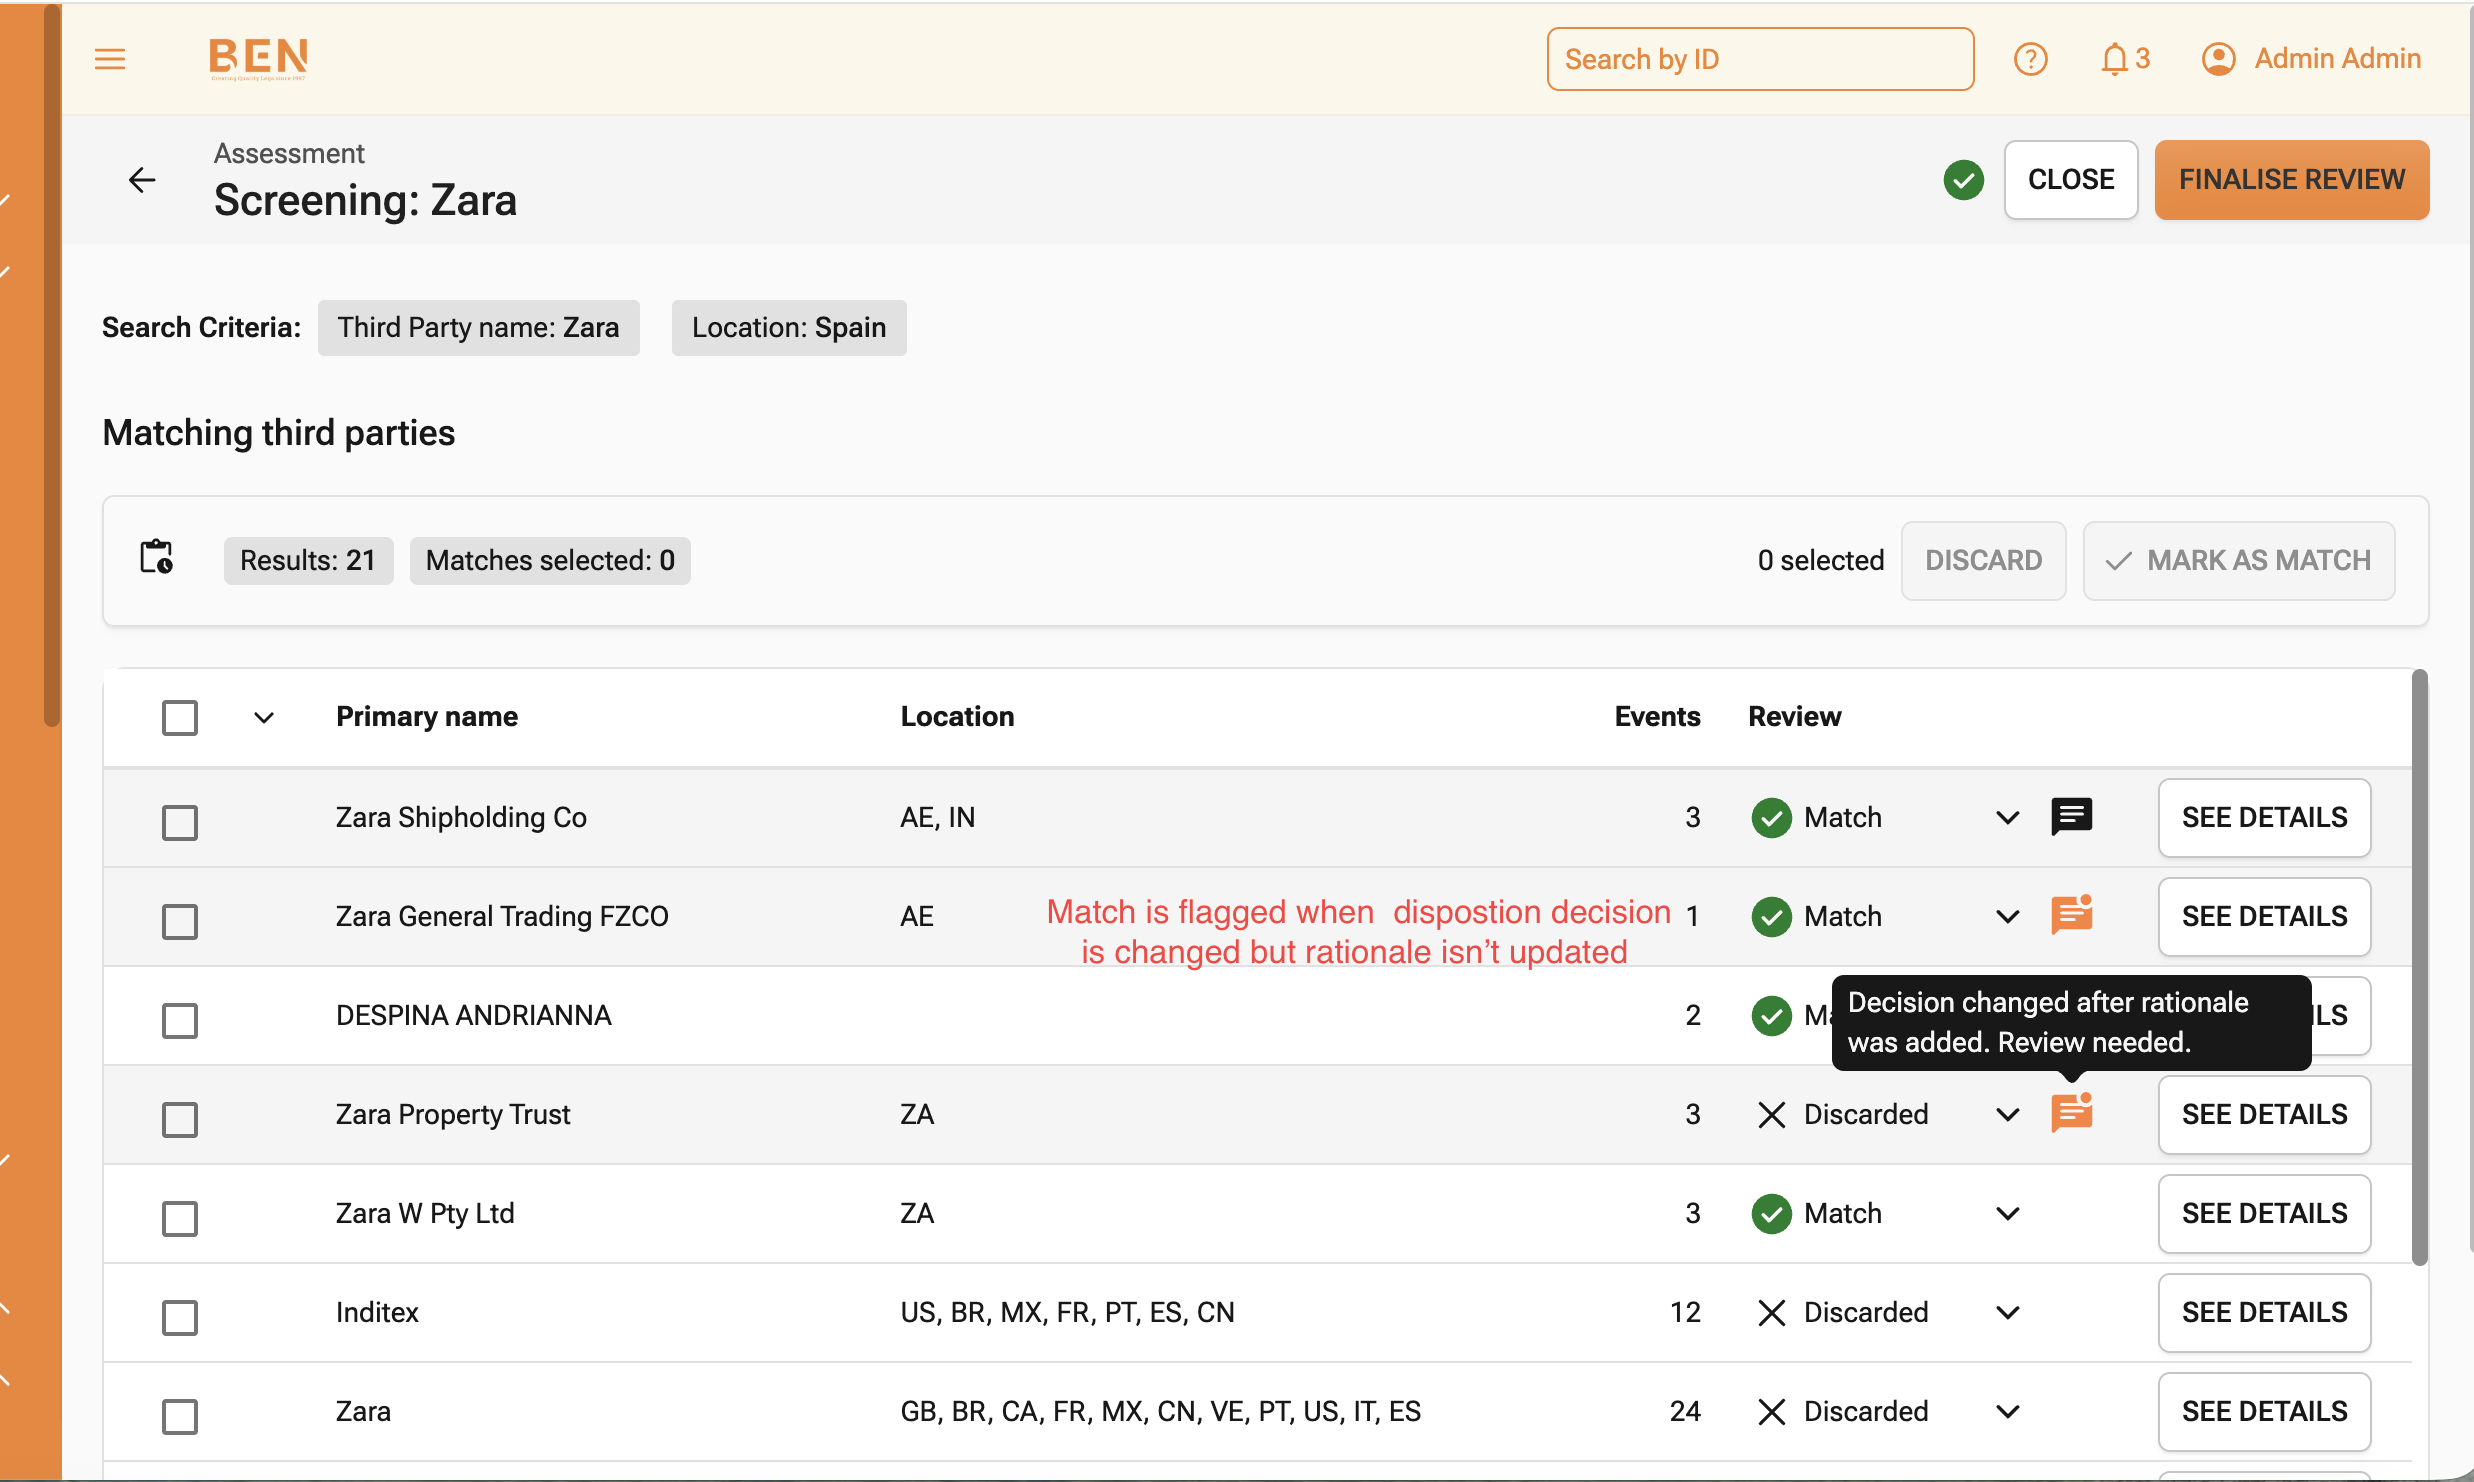This screenshot has height=1482, width=2474.
Task: Select the Zara Shipholding Co checkbox
Action: point(180,822)
